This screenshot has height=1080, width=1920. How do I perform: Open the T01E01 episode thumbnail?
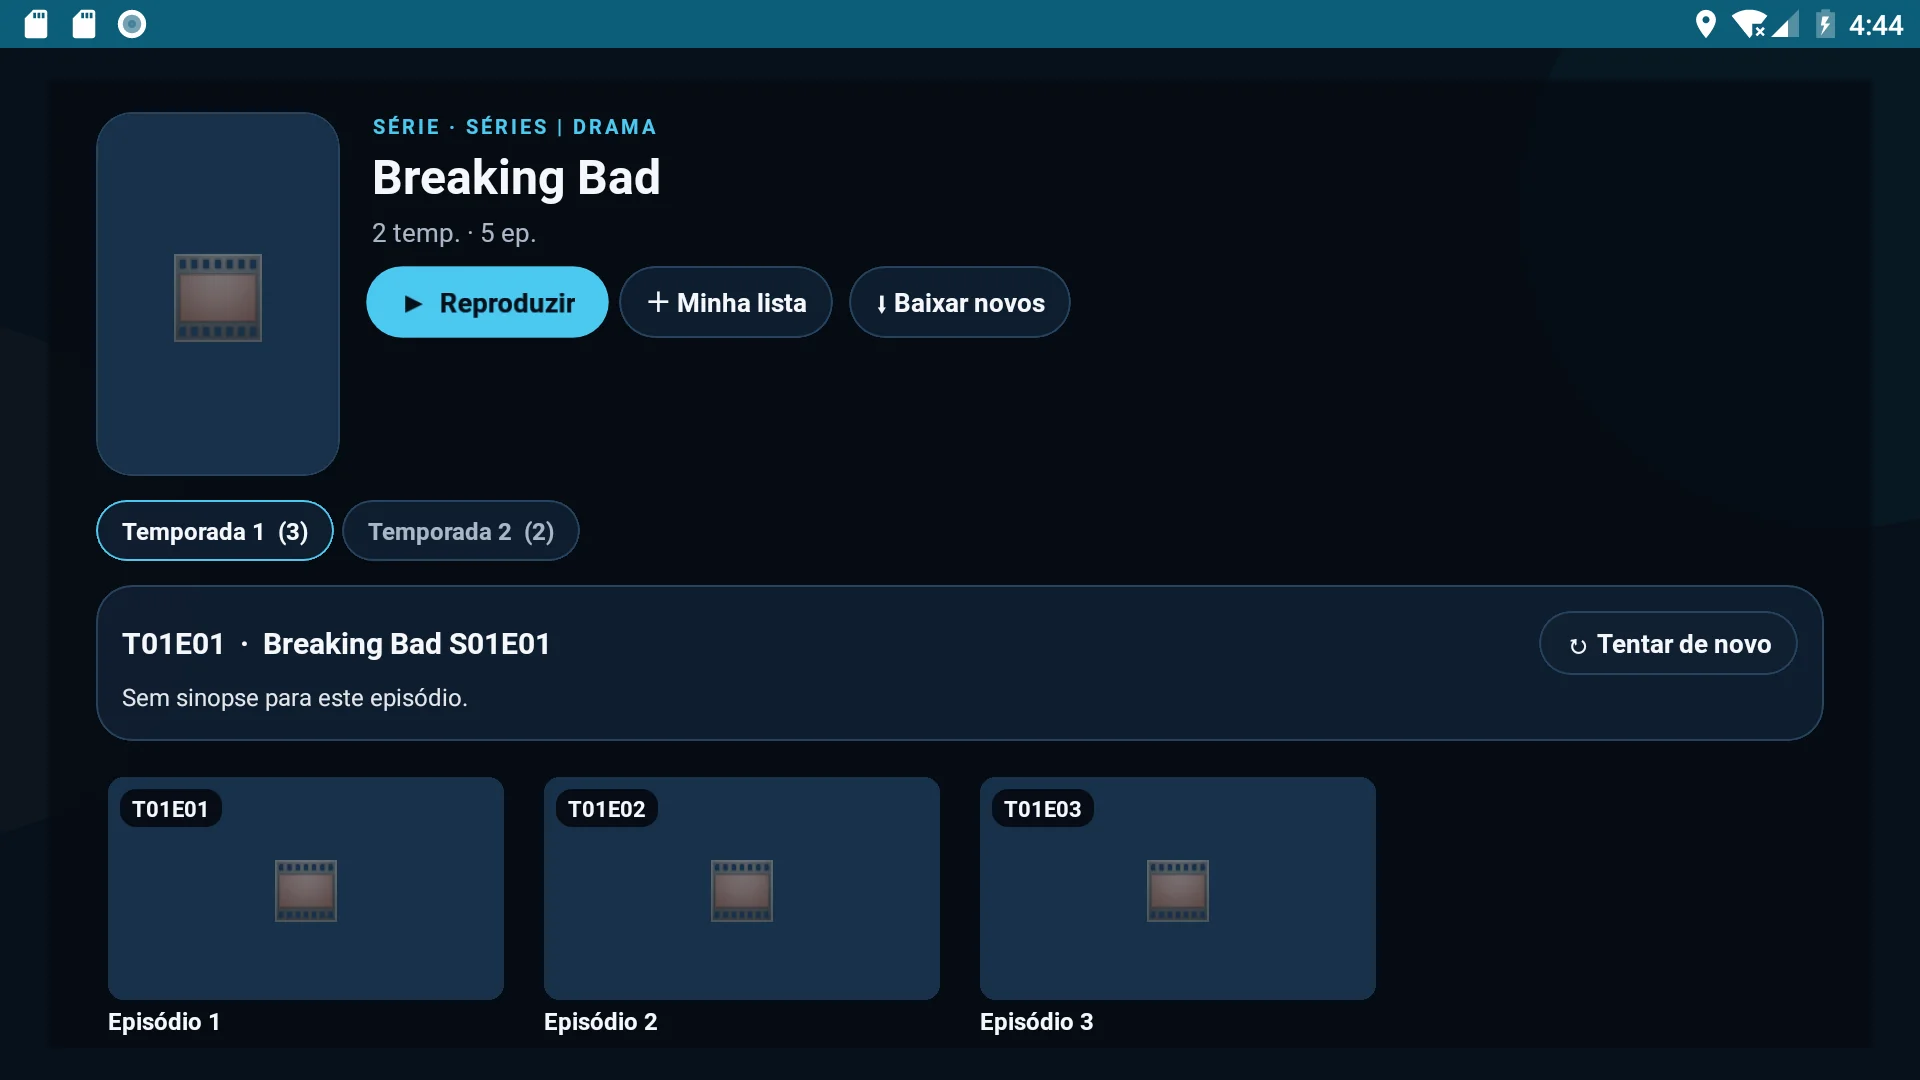[x=306, y=888]
